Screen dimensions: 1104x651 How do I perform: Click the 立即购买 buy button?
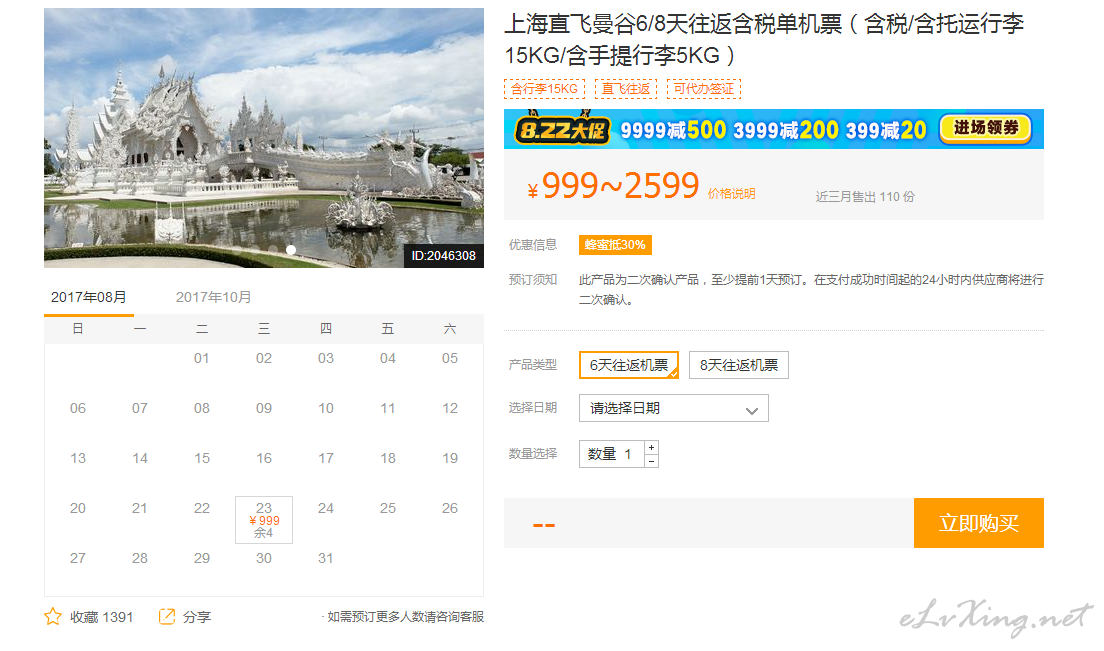(978, 523)
